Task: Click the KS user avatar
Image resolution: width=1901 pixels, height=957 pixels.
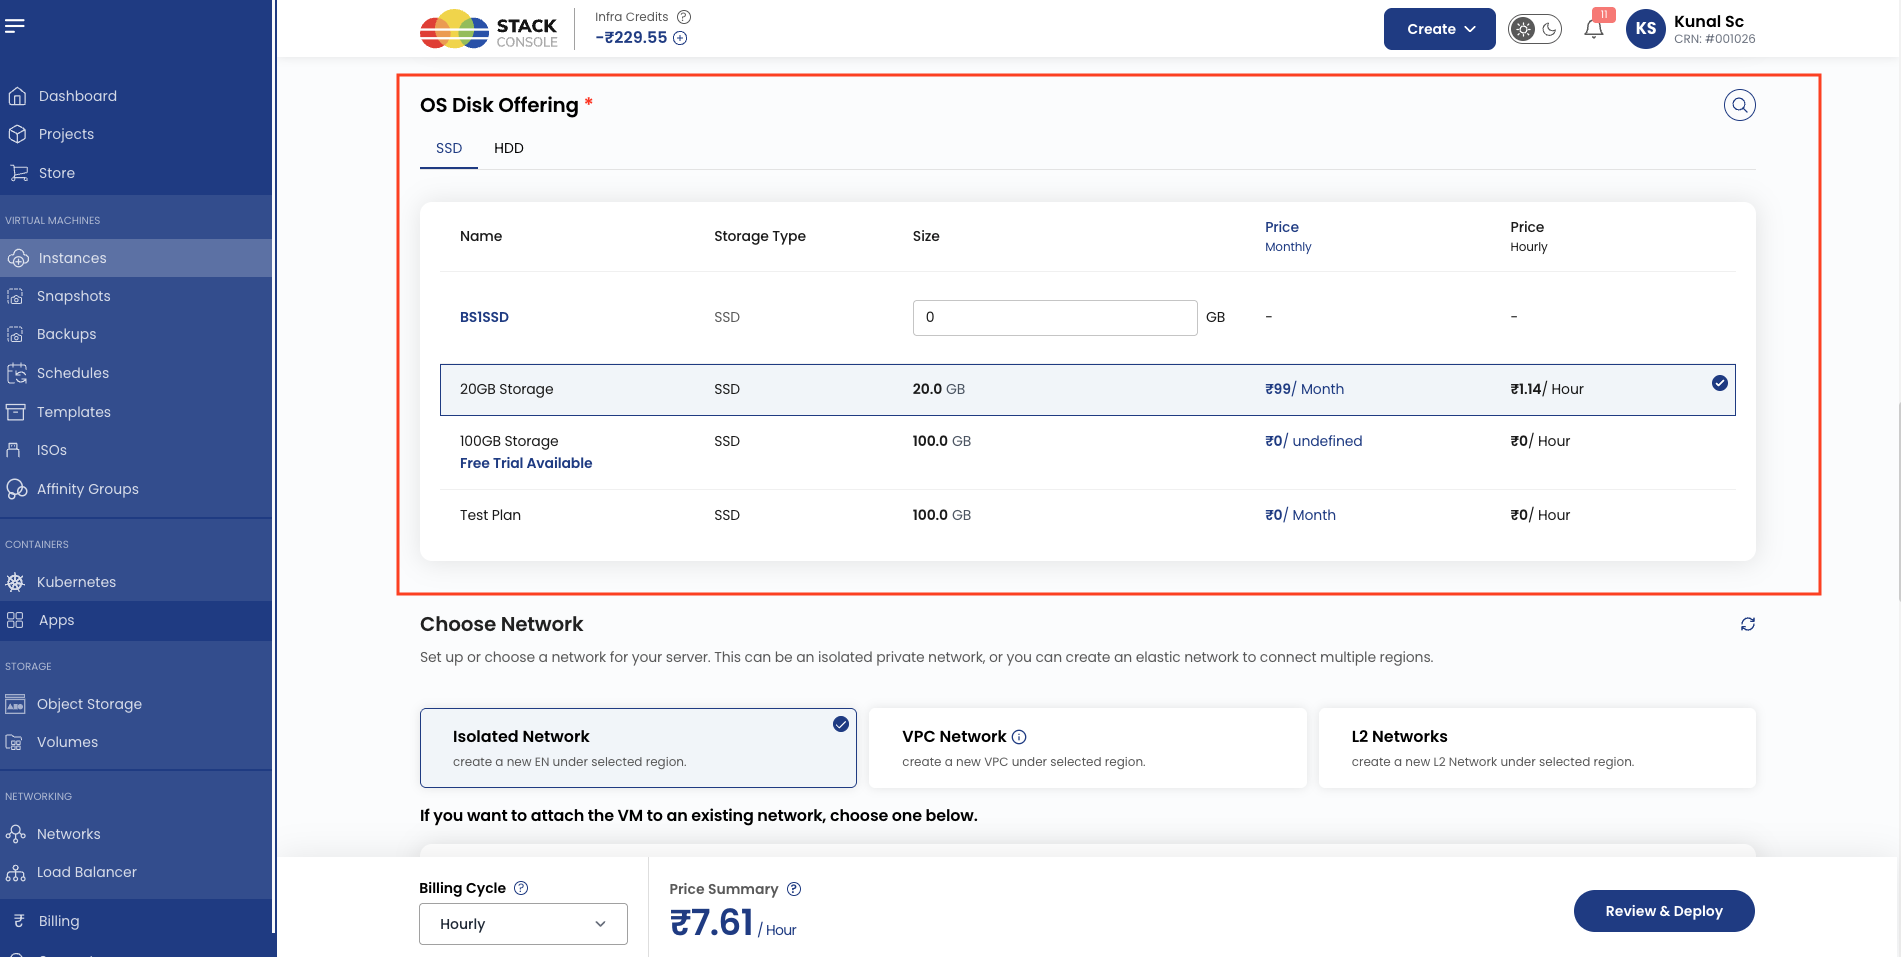Action: 1646,29
